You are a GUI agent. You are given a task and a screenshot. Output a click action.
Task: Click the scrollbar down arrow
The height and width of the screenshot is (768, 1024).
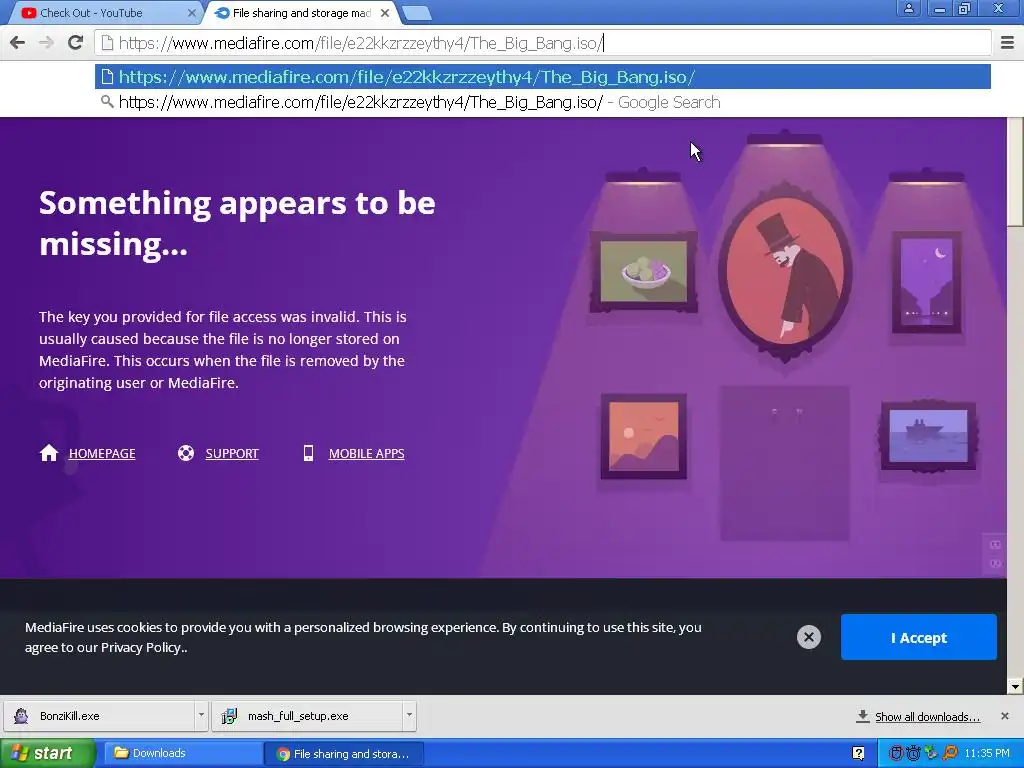pyautogui.click(x=1015, y=686)
